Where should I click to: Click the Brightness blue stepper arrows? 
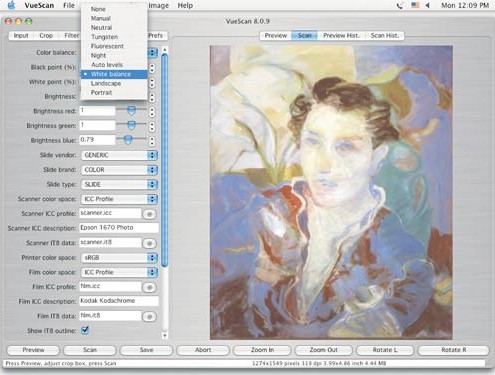point(152,141)
